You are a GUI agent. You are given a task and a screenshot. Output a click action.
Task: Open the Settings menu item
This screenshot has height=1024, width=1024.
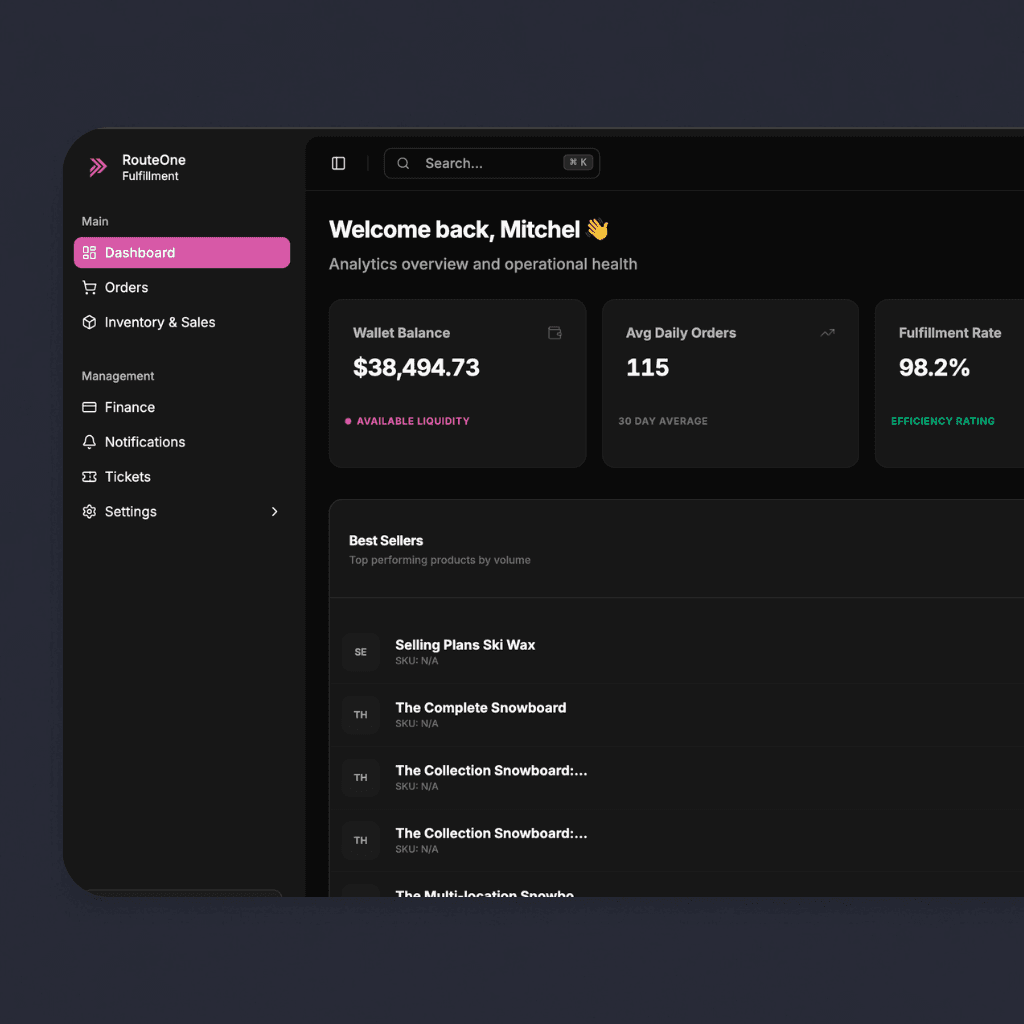coord(131,512)
